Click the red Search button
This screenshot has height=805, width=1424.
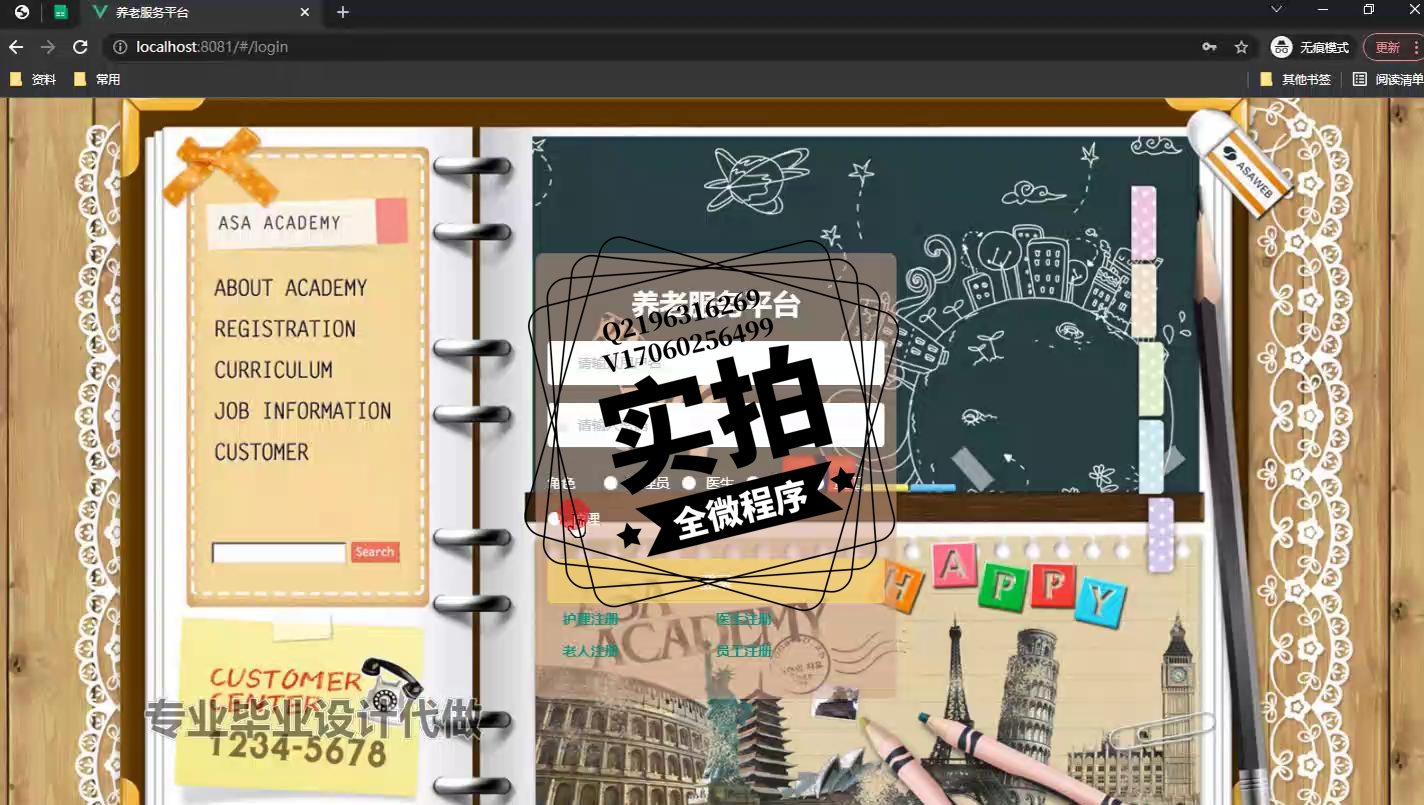point(375,552)
